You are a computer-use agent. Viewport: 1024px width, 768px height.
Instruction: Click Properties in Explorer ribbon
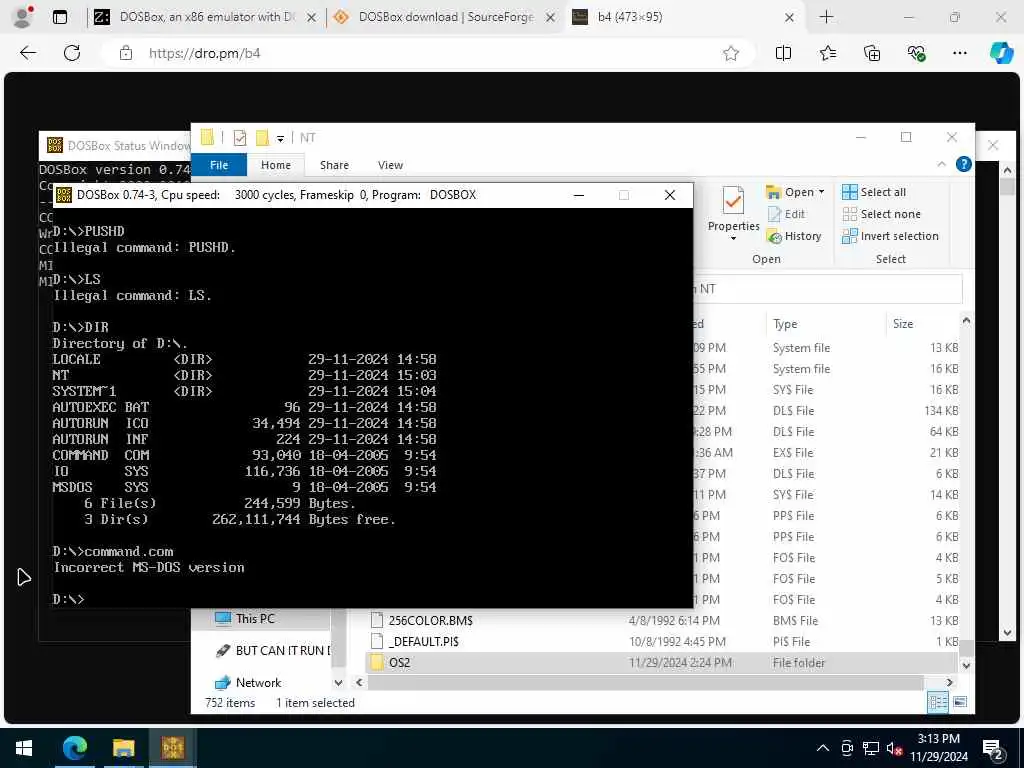[733, 213]
